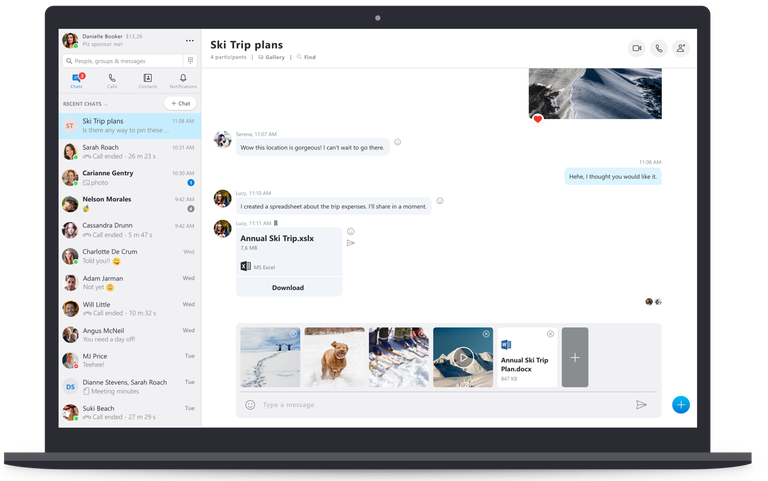Open Serena's avatar in the conversation

click(x=222, y=140)
